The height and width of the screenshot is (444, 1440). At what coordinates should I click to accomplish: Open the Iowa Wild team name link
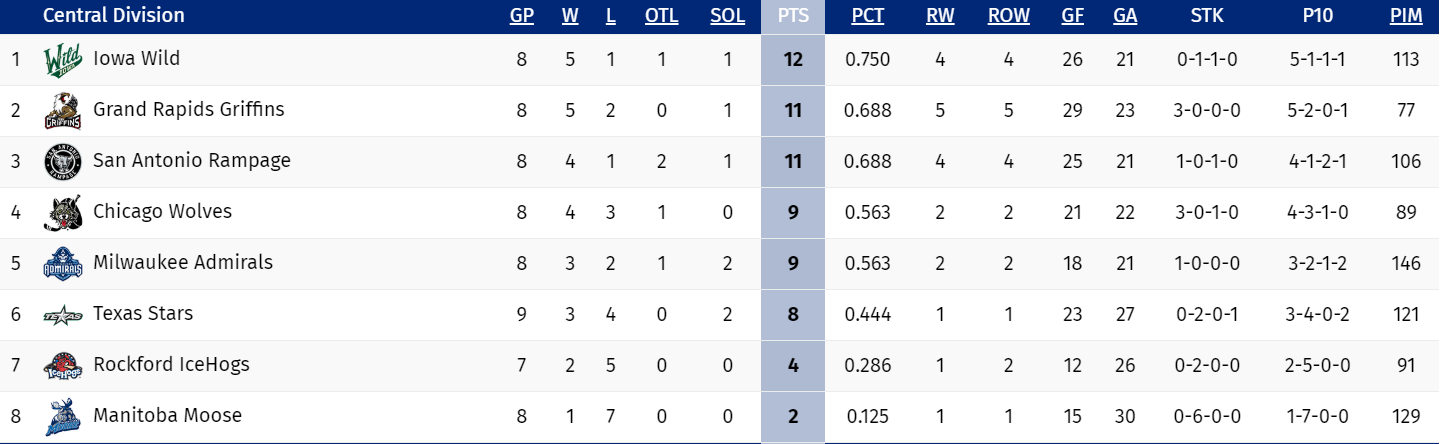point(137,59)
